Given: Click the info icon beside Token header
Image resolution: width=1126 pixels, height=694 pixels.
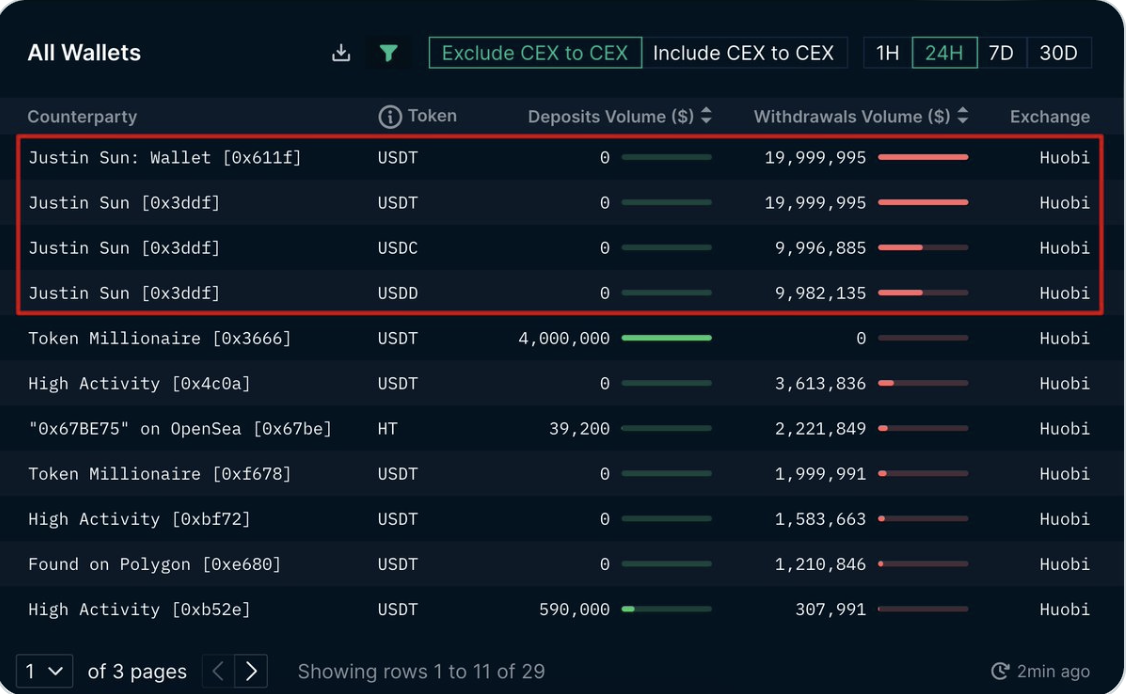Looking at the screenshot, I should pos(390,116).
